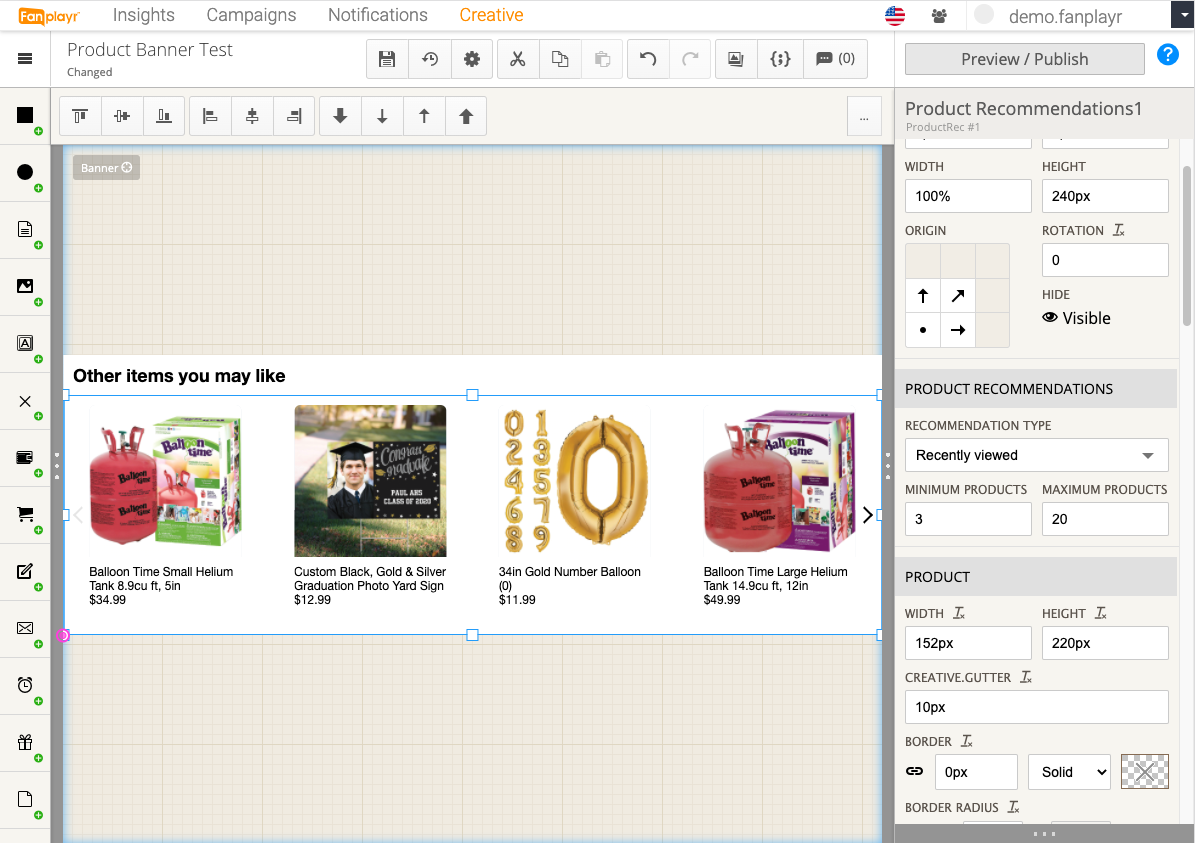Open the creative settings gear
The height and width of the screenshot is (843, 1195).
(472, 59)
